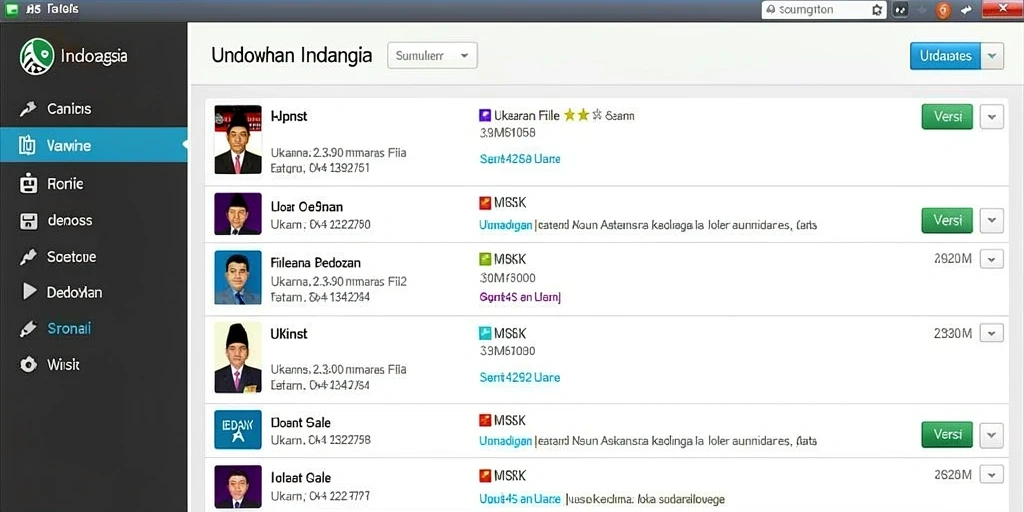Click the search field in the title bar

tap(815, 10)
